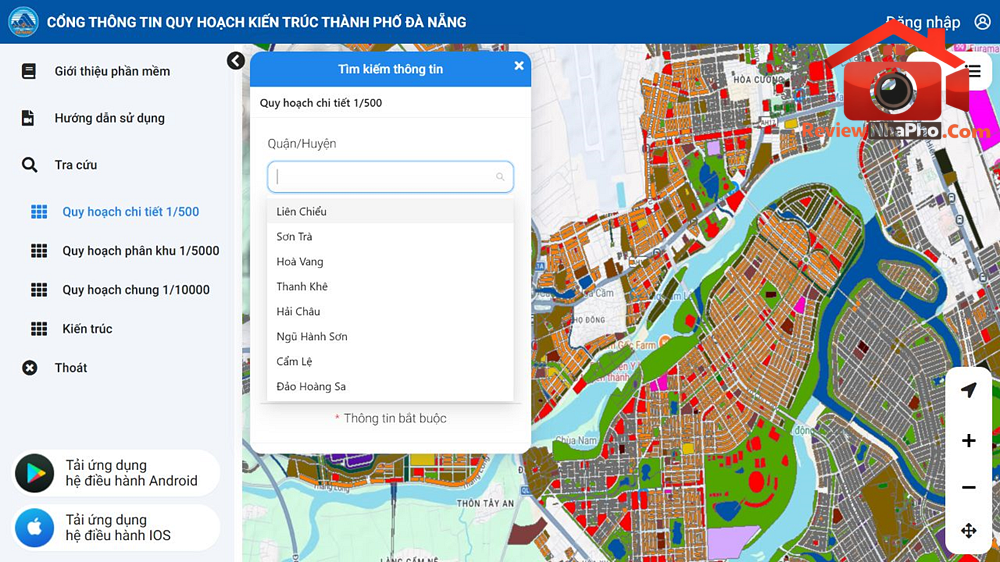Click grid icon beside Kiến trúc

[39, 329]
